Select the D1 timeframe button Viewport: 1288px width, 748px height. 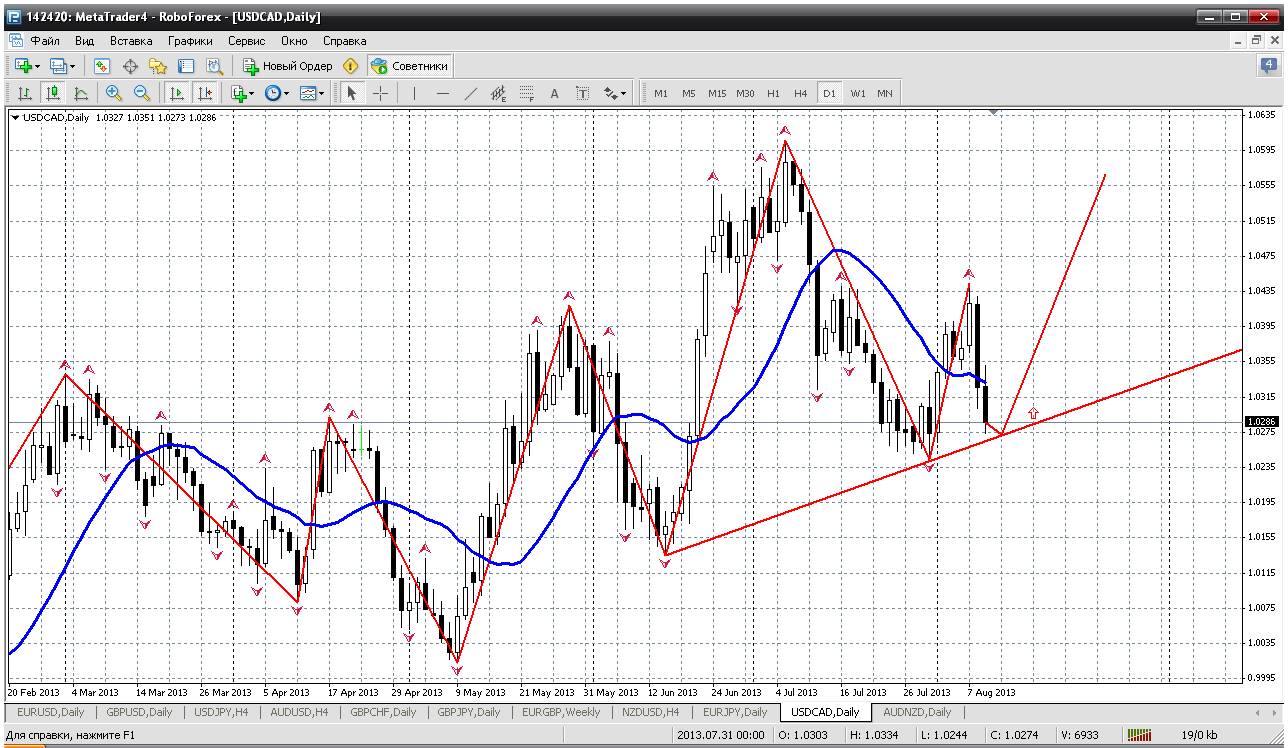tap(829, 93)
